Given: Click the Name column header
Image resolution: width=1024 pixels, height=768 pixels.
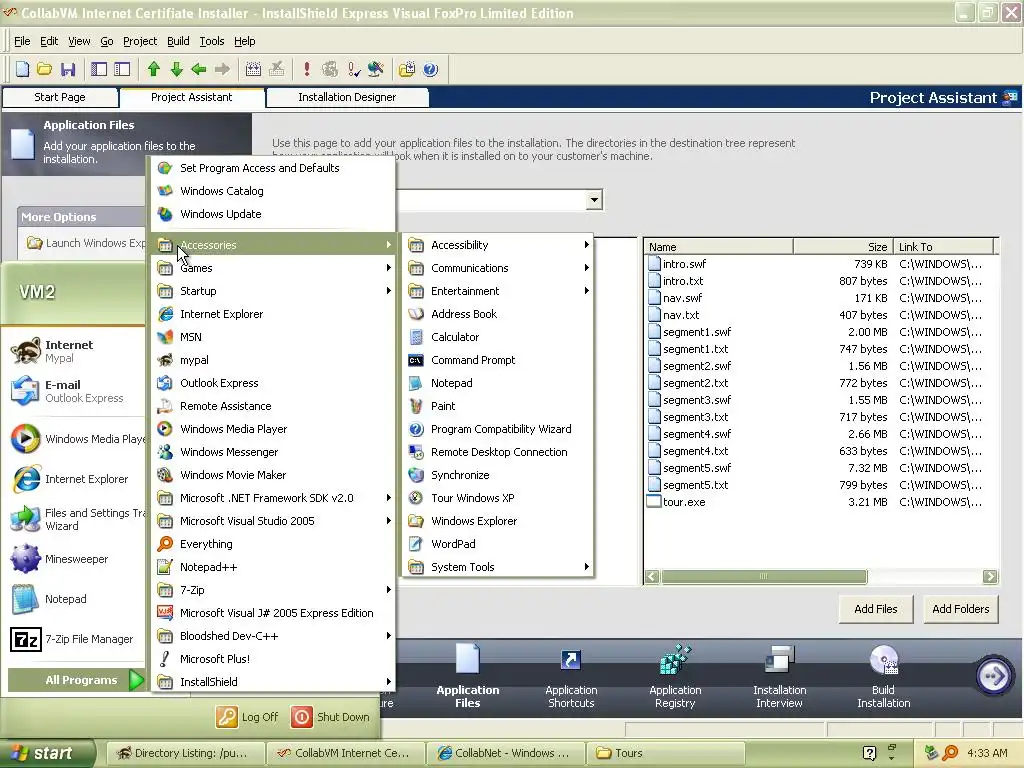Looking at the screenshot, I should click(x=718, y=247).
